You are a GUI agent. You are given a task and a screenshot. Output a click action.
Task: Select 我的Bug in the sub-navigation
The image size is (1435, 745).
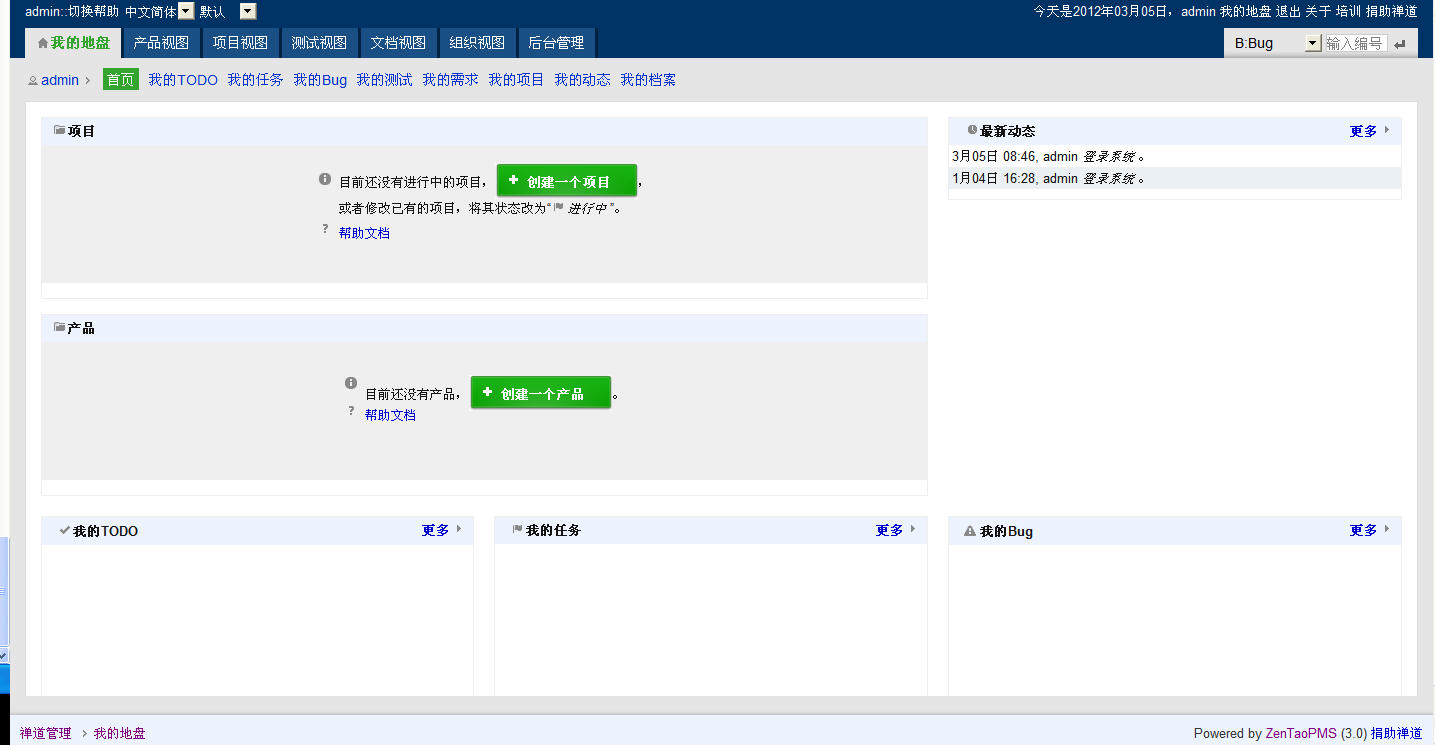pyautogui.click(x=320, y=80)
